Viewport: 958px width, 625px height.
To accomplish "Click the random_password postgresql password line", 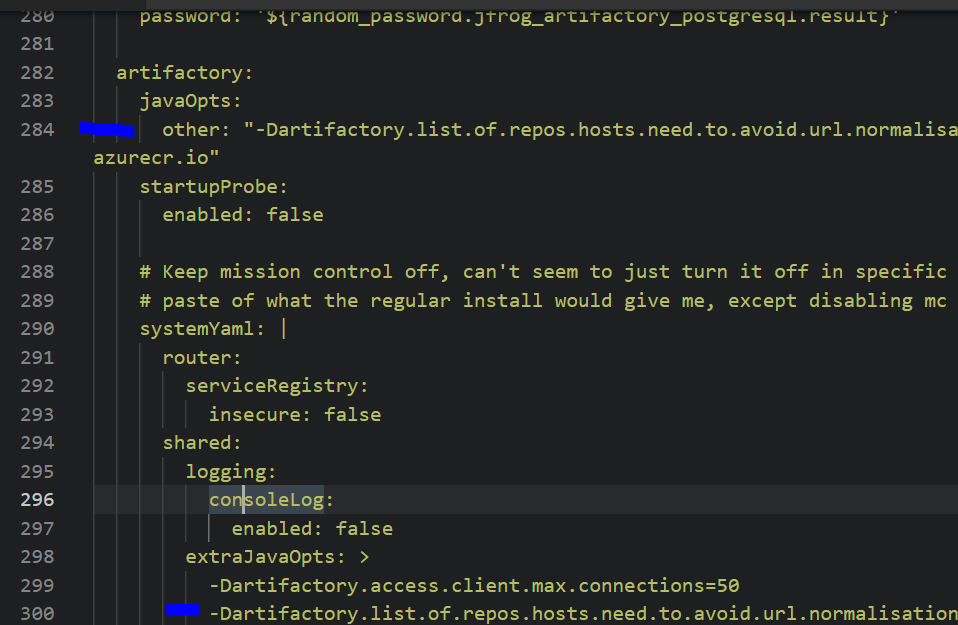I will (x=518, y=16).
